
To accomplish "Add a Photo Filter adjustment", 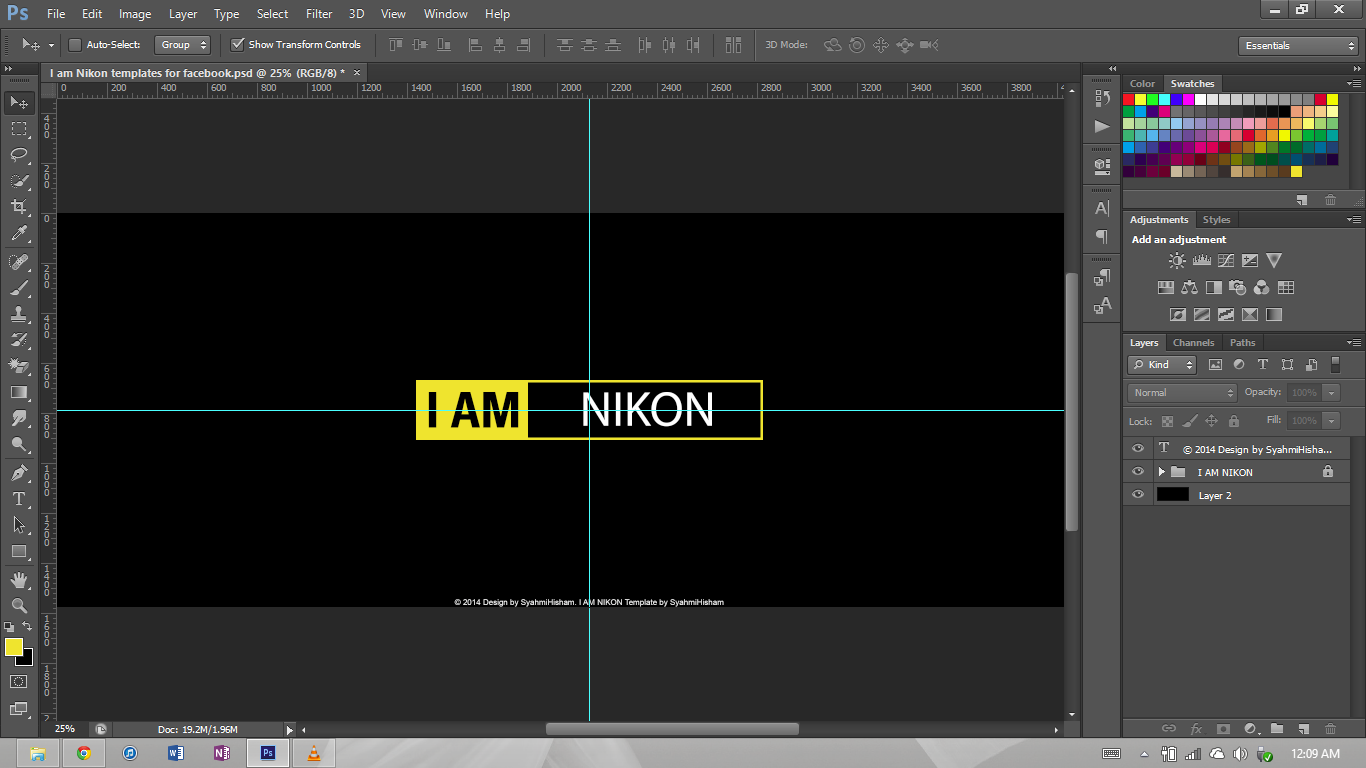I will pyautogui.click(x=1237, y=287).
